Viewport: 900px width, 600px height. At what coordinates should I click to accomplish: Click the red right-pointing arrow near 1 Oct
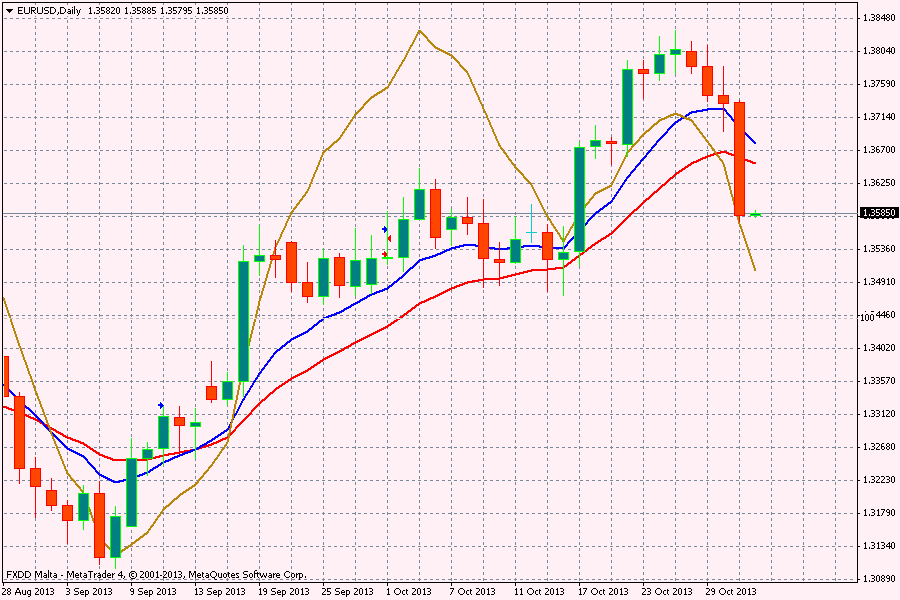[x=386, y=255]
